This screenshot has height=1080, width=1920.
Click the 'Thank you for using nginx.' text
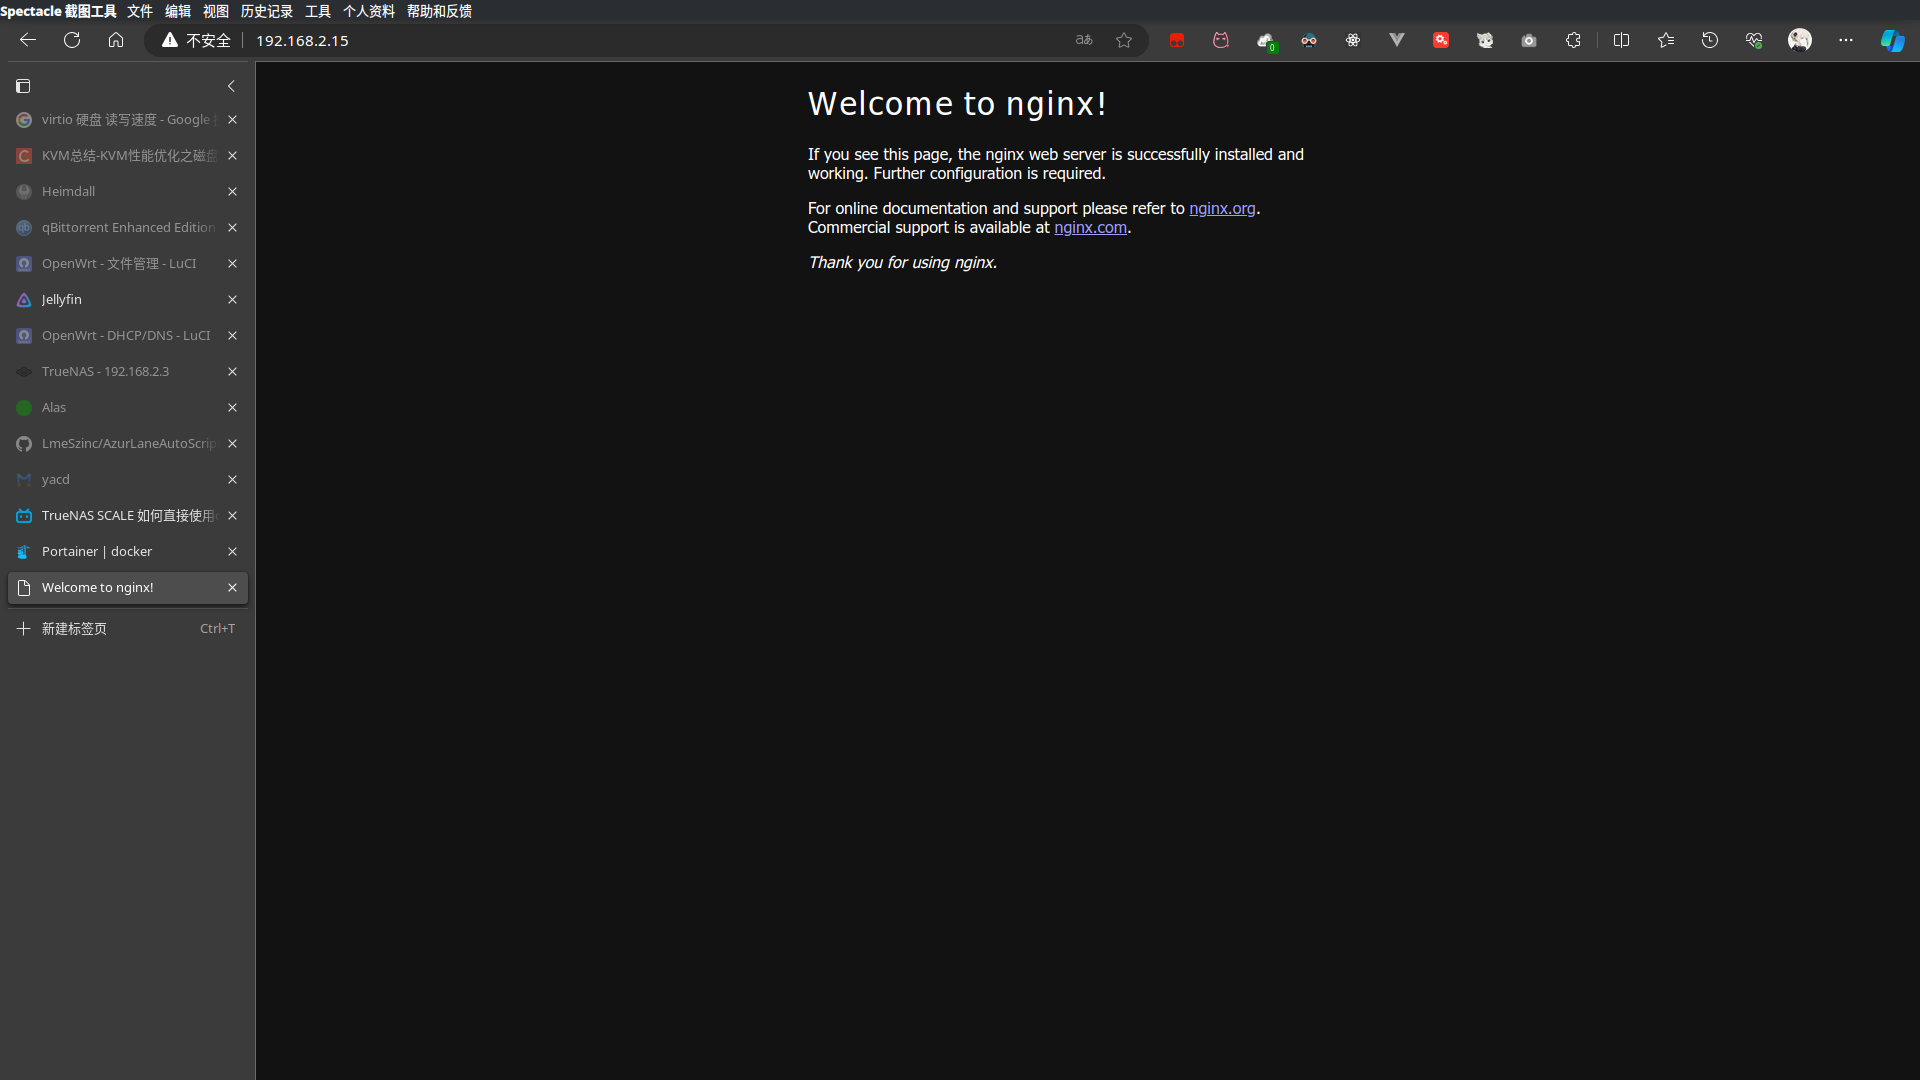click(x=902, y=263)
